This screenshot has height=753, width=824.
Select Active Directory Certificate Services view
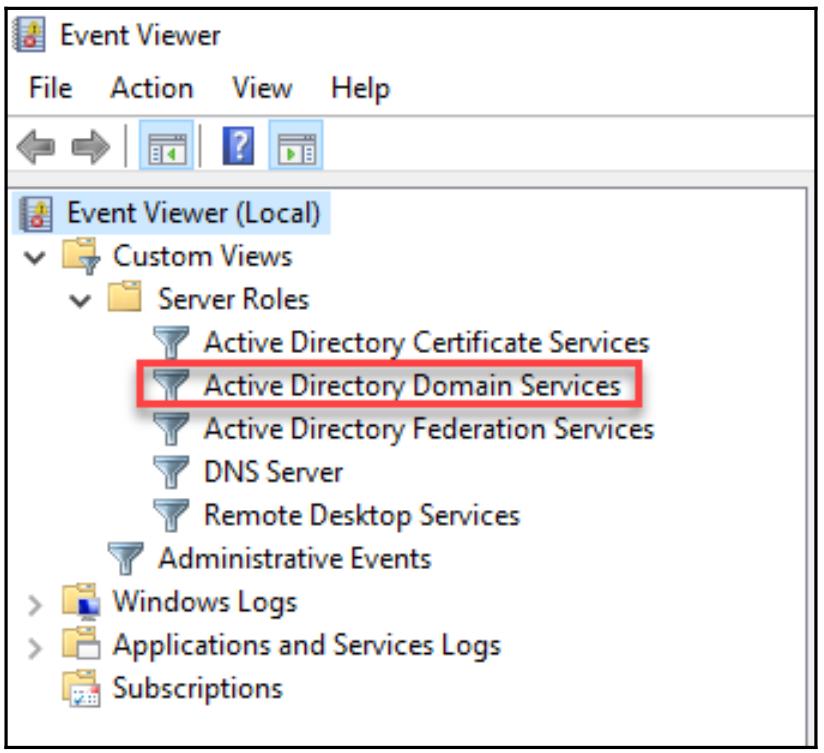pyautogui.click(x=426, y=343)
